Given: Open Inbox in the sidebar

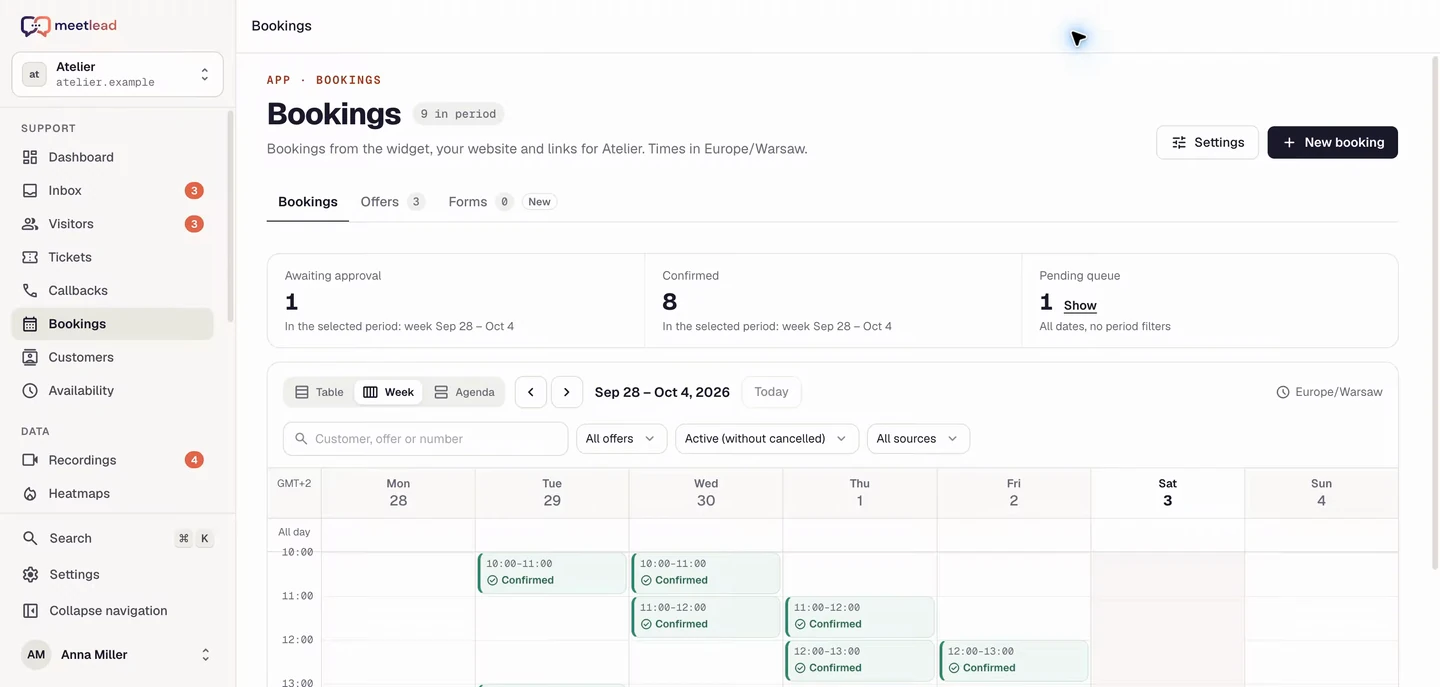Looking at the screenshot, I should point(112,190).
